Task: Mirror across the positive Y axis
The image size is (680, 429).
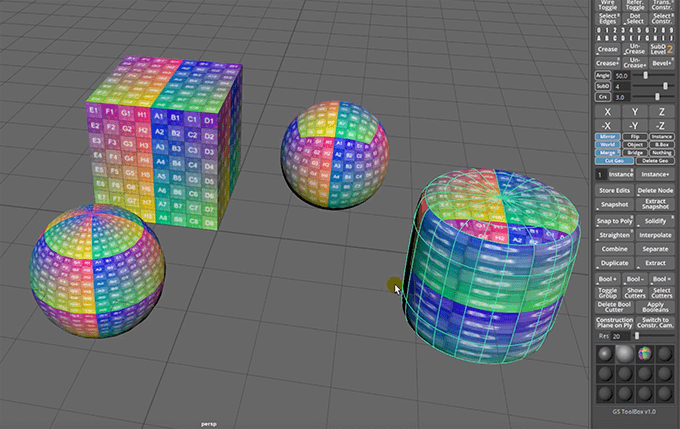Action: (635, 112)
